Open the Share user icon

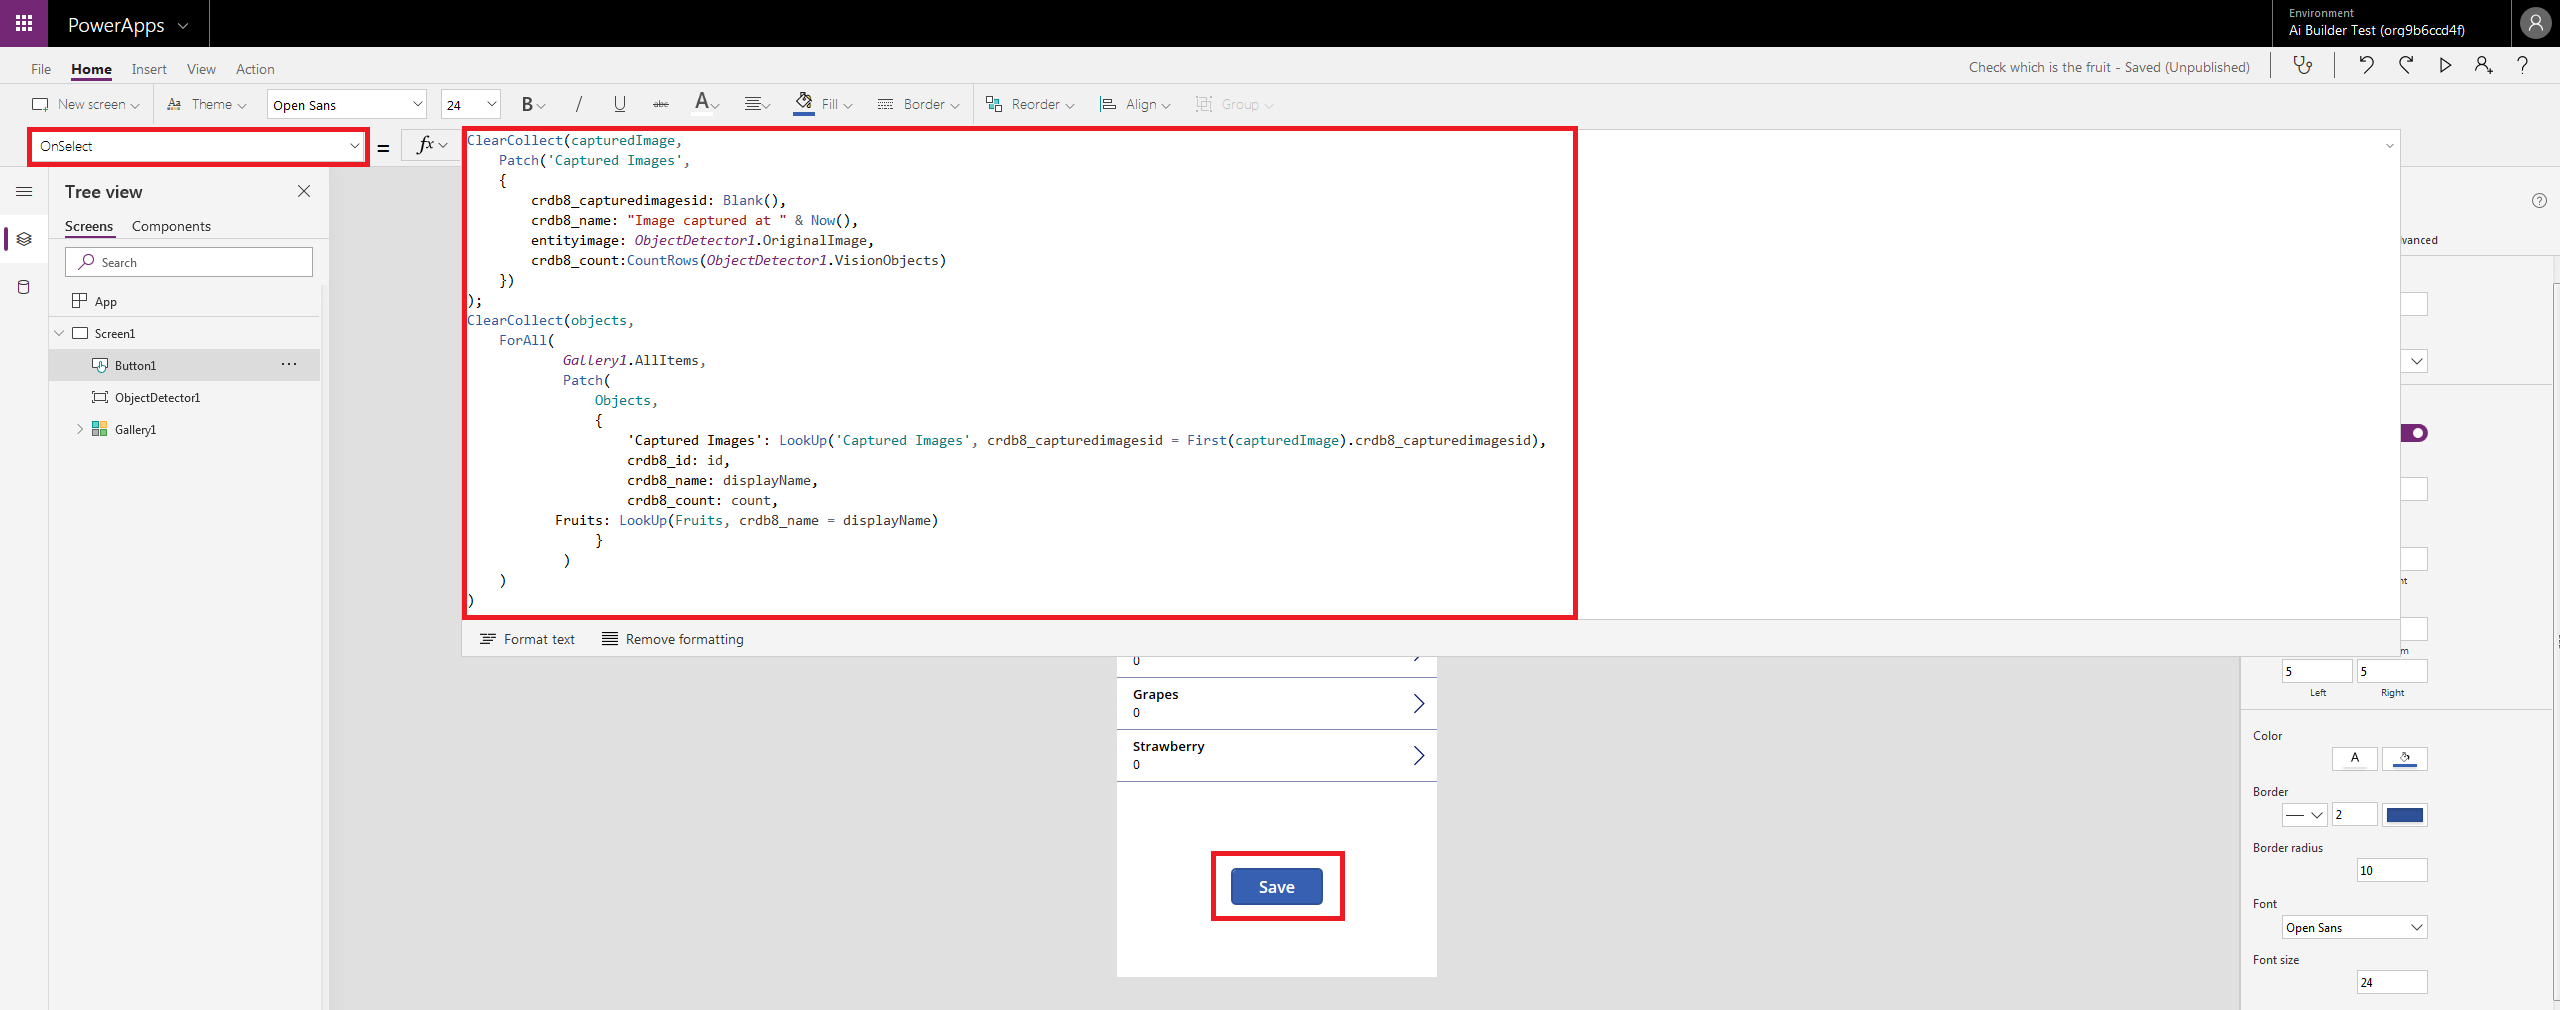pos(2483,66)
